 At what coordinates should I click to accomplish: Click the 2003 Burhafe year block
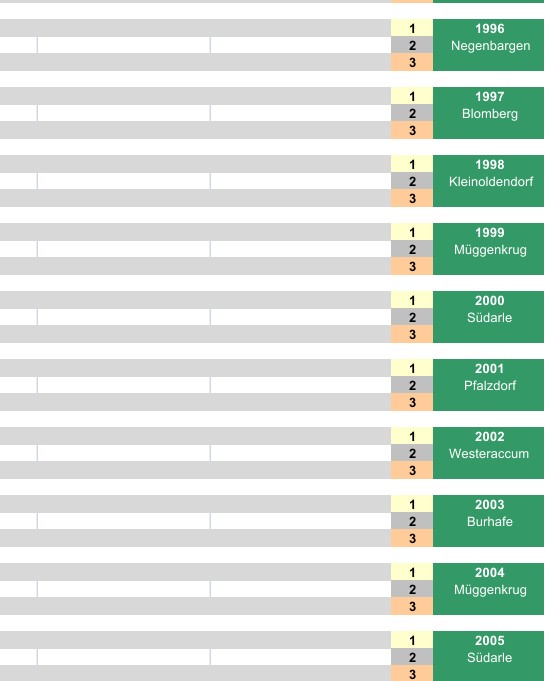pos(488,521)
